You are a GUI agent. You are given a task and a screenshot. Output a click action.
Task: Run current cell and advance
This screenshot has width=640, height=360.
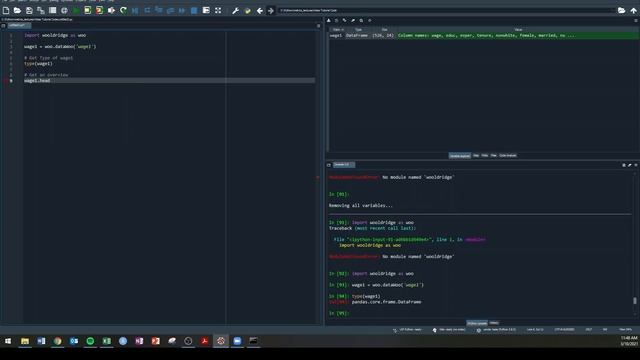(100, 11)
